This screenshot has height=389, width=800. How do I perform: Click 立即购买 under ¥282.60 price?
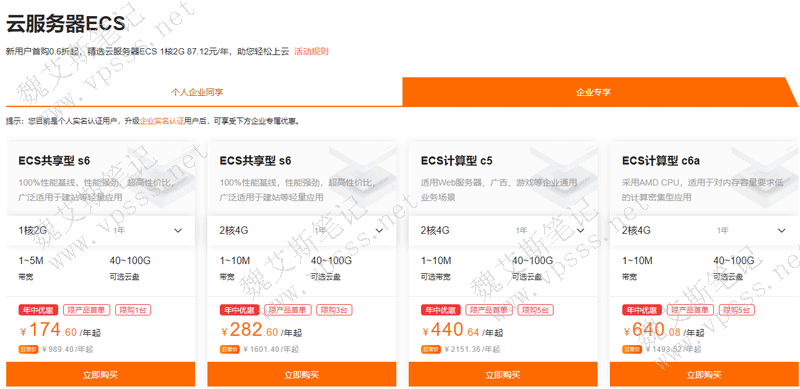tap(302, 374)
